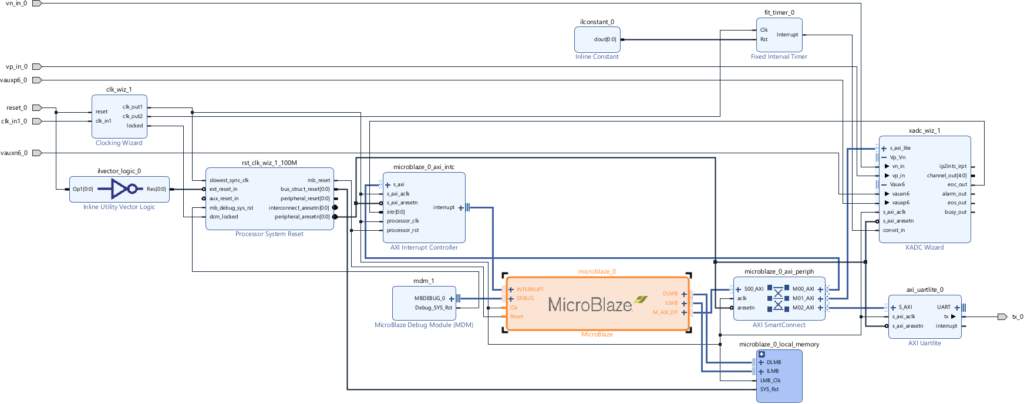Viewport: 1024px width, 404px height.
Task: Select the vauxp6_0 input port
Action: click(x=37, y=80)
